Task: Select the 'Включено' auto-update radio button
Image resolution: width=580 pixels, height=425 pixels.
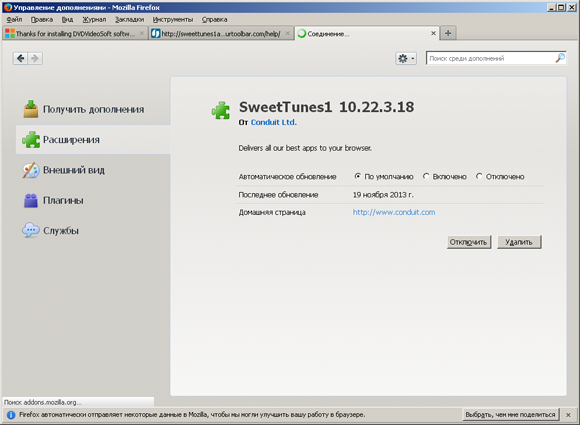Action: point(426,176)
